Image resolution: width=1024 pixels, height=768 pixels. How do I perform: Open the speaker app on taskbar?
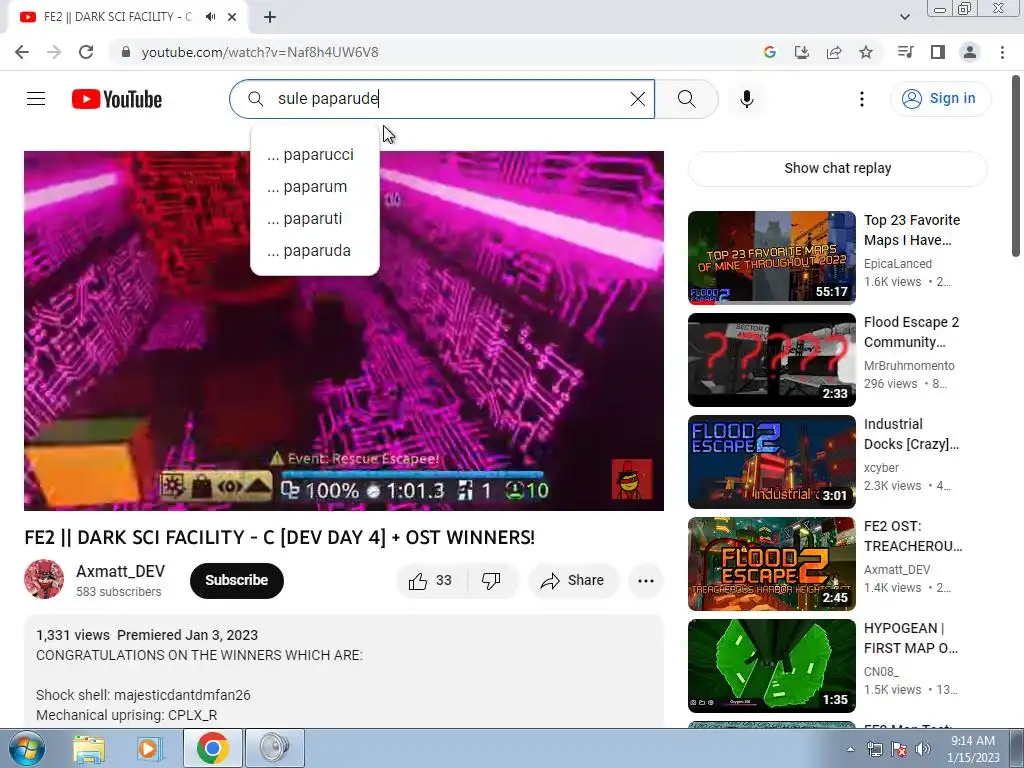point(274,748)
